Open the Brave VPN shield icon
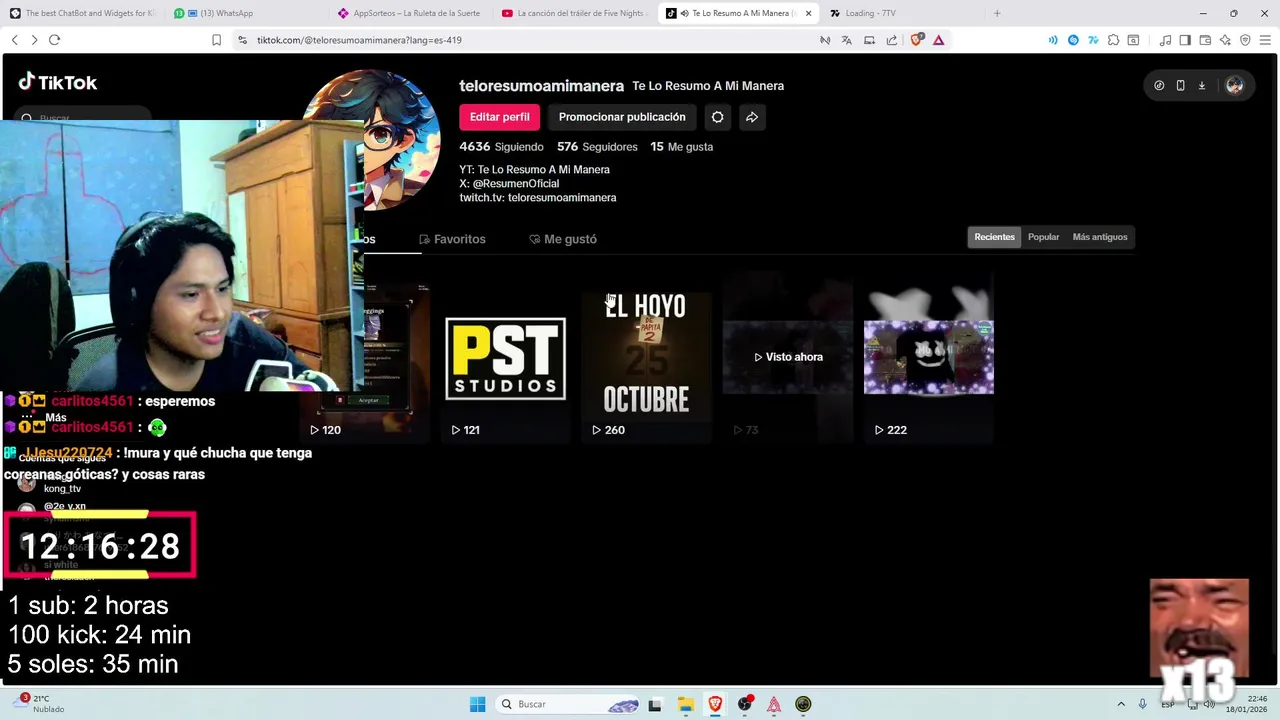 pos(1245,40)
